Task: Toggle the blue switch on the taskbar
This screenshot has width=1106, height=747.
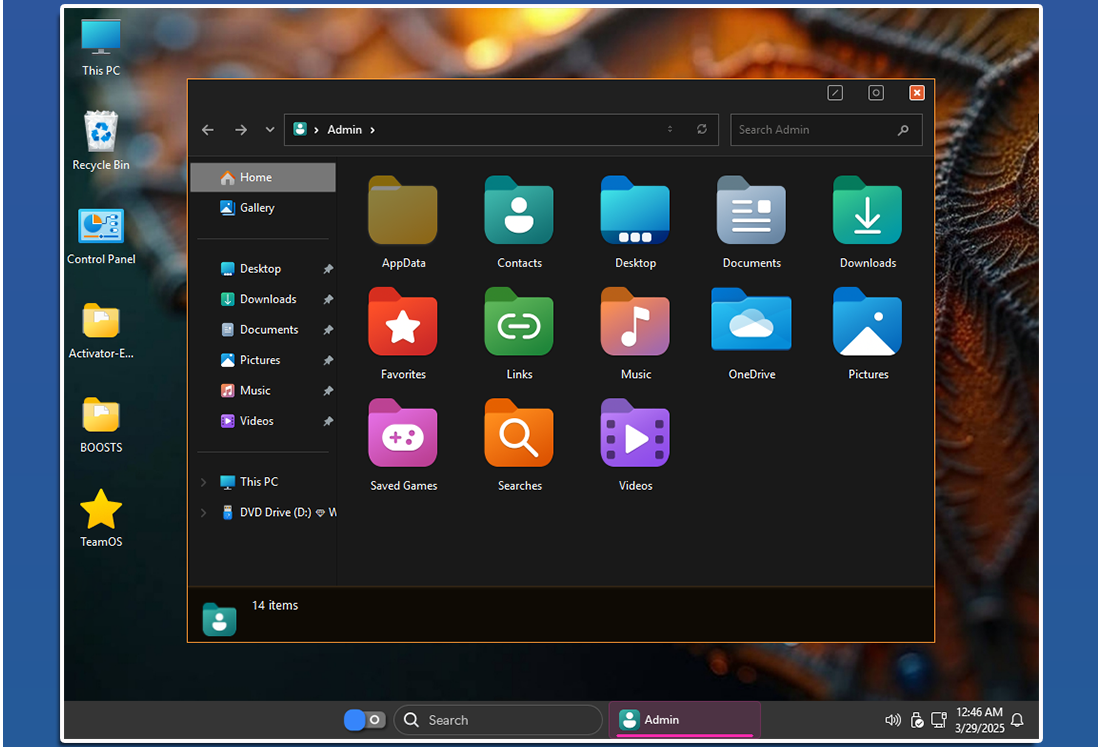Action: (x=364, y=720)
